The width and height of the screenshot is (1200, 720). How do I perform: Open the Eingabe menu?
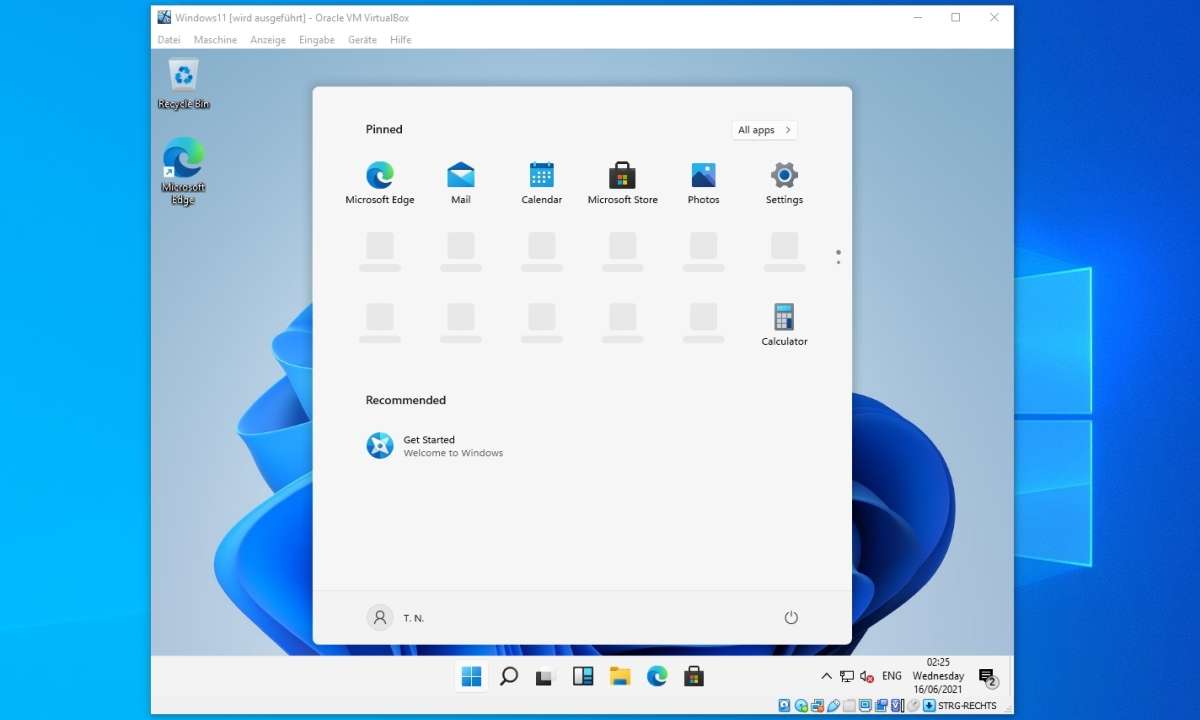[x=317, y=40]
